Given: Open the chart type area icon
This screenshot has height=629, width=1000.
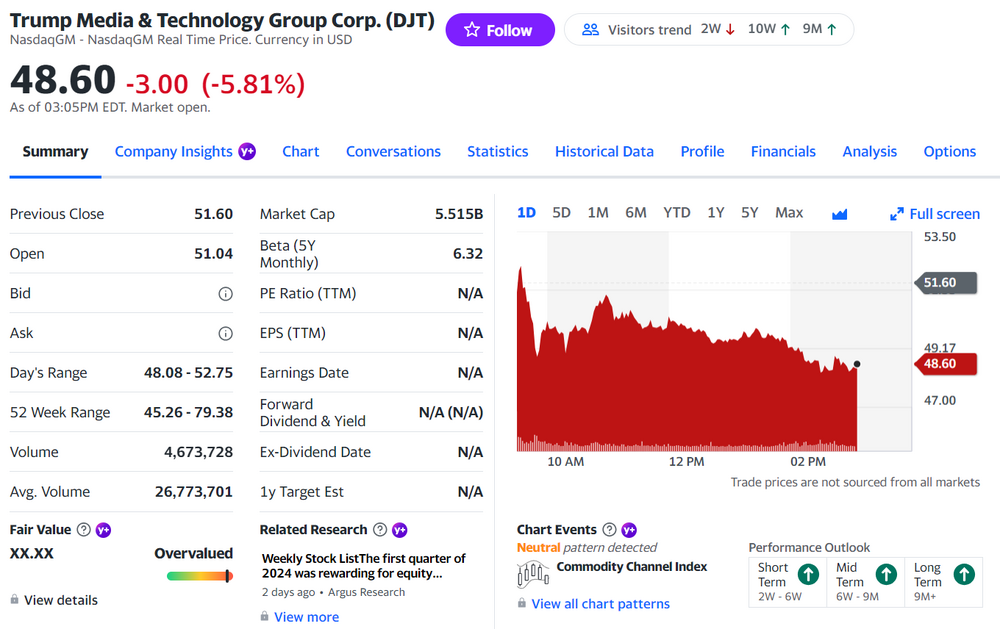Looking at the screenshot, I should 839,213.
